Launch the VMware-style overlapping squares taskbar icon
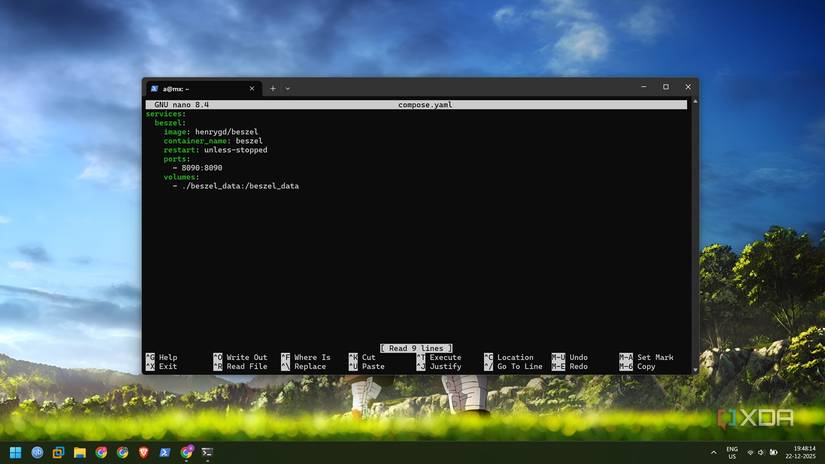 point(58,452)
